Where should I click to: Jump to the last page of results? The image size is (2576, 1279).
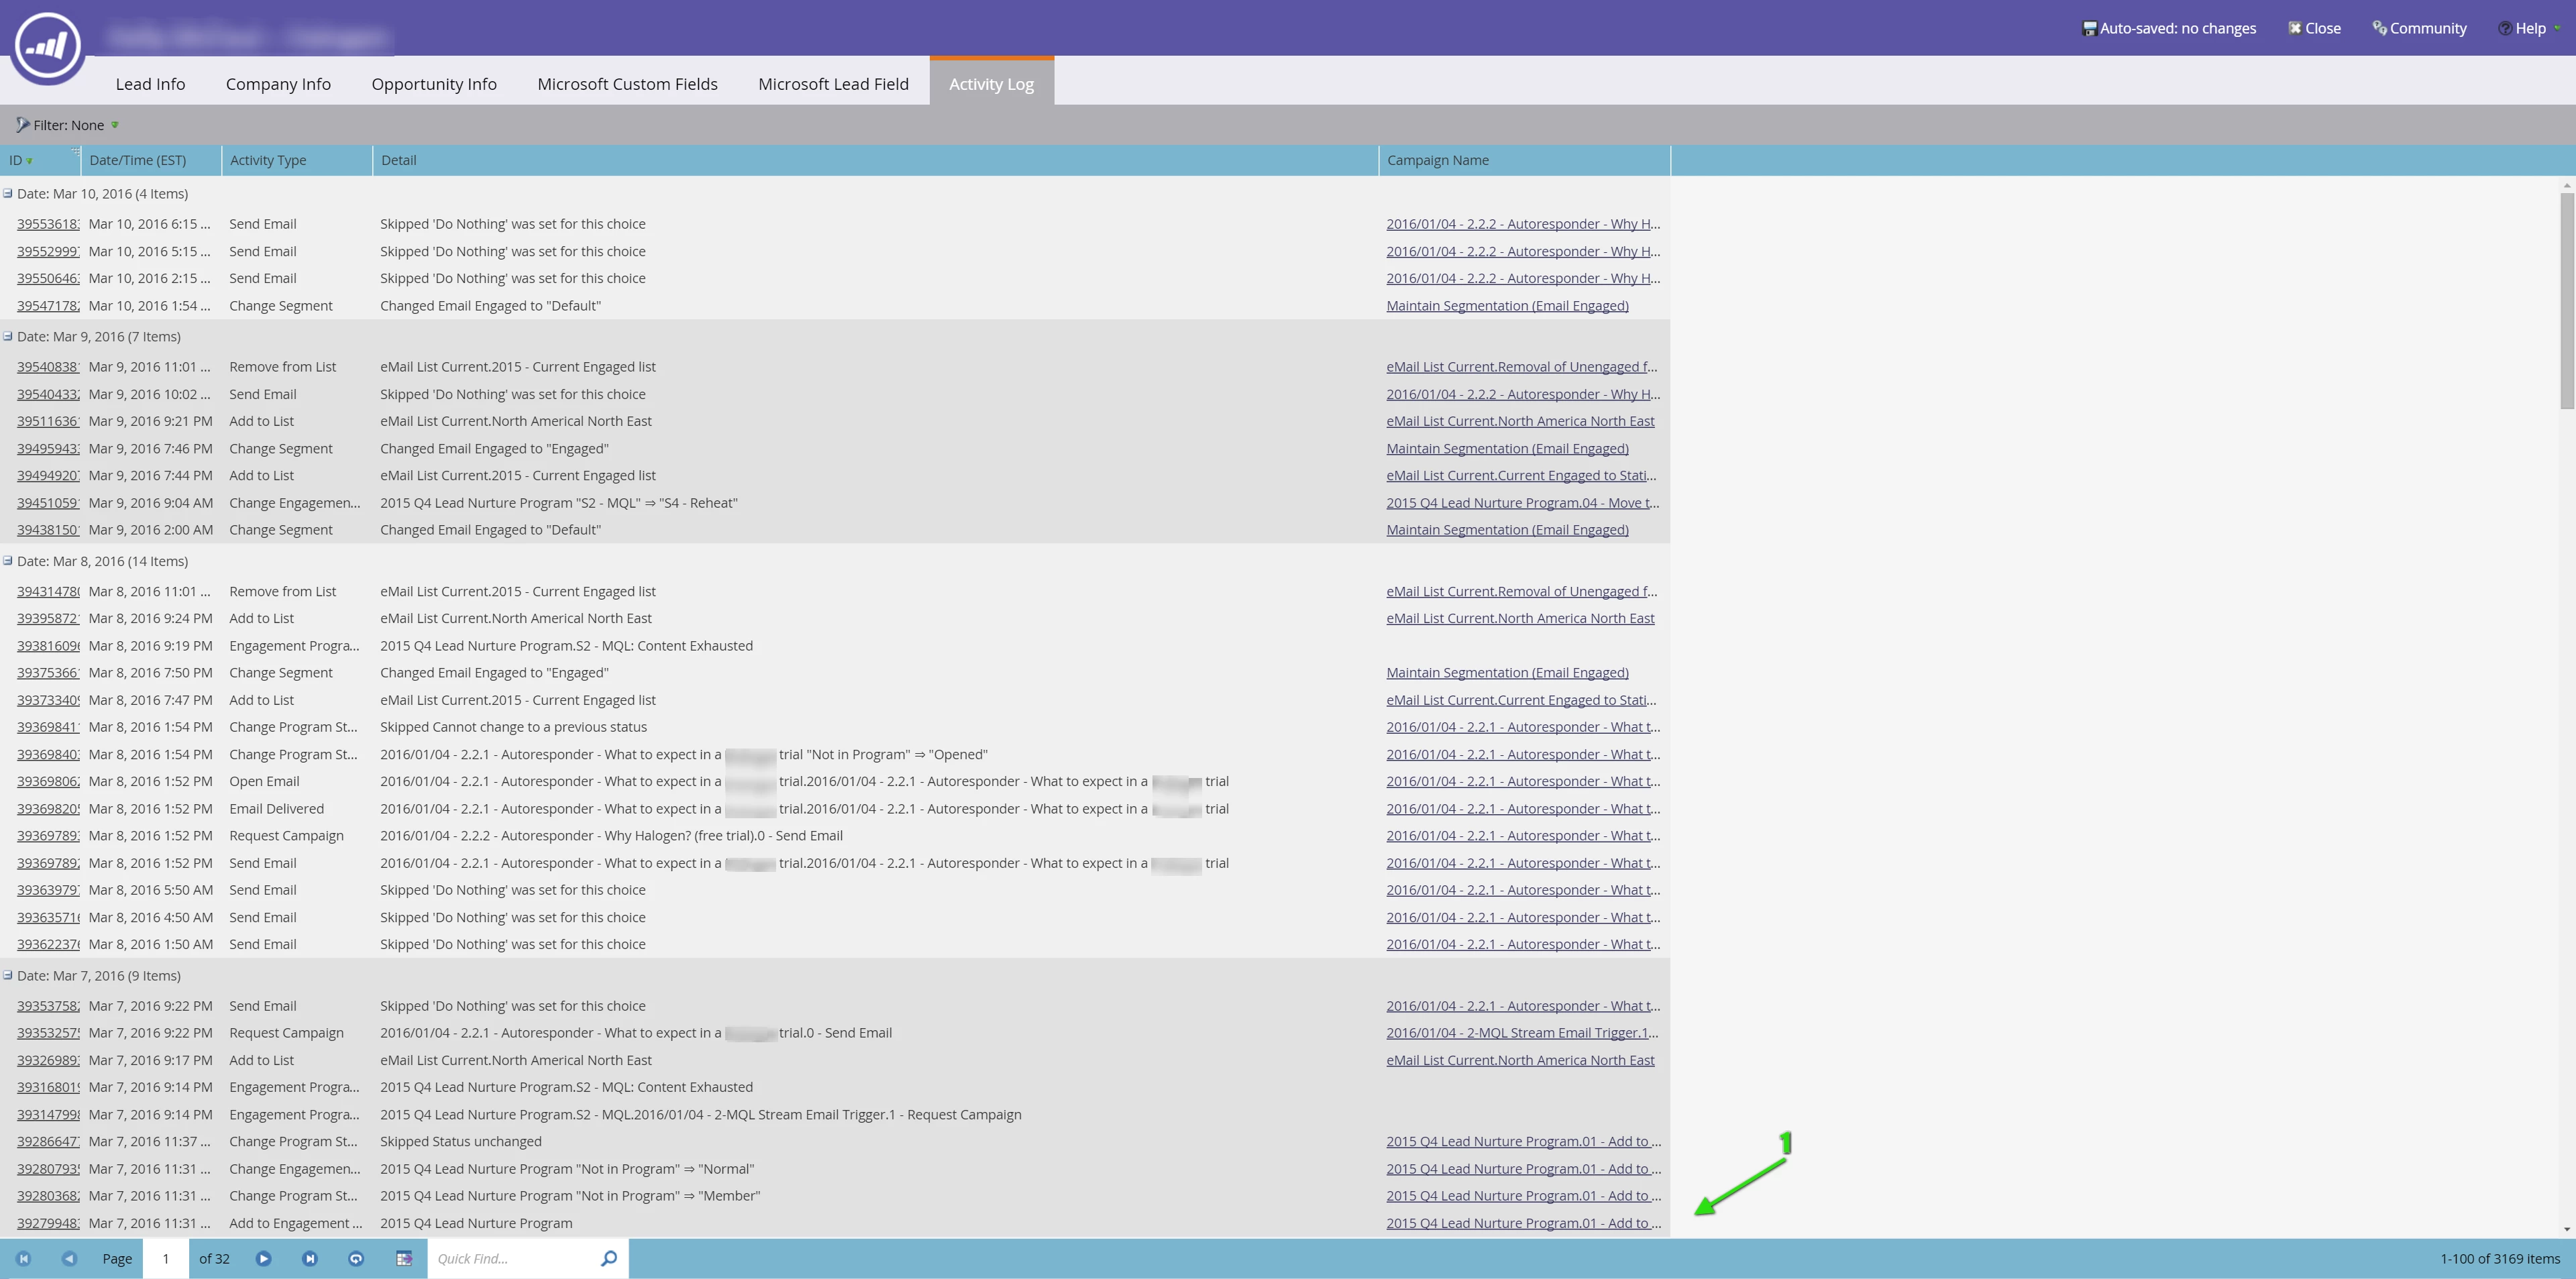coord(310,1258)
